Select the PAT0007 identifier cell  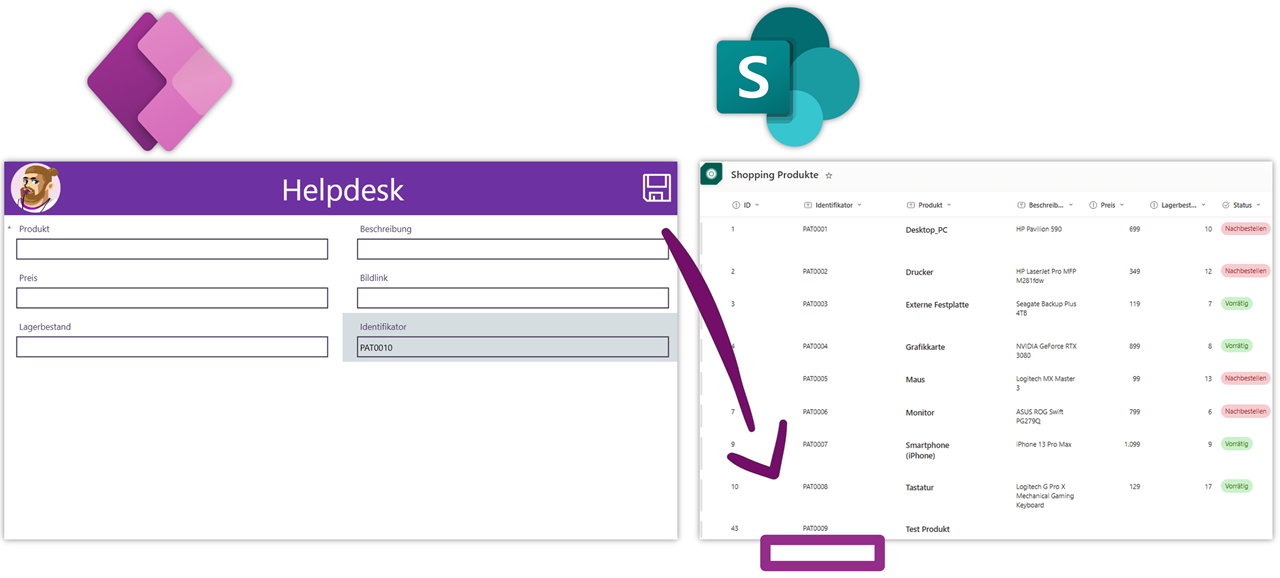click(815, 444)
